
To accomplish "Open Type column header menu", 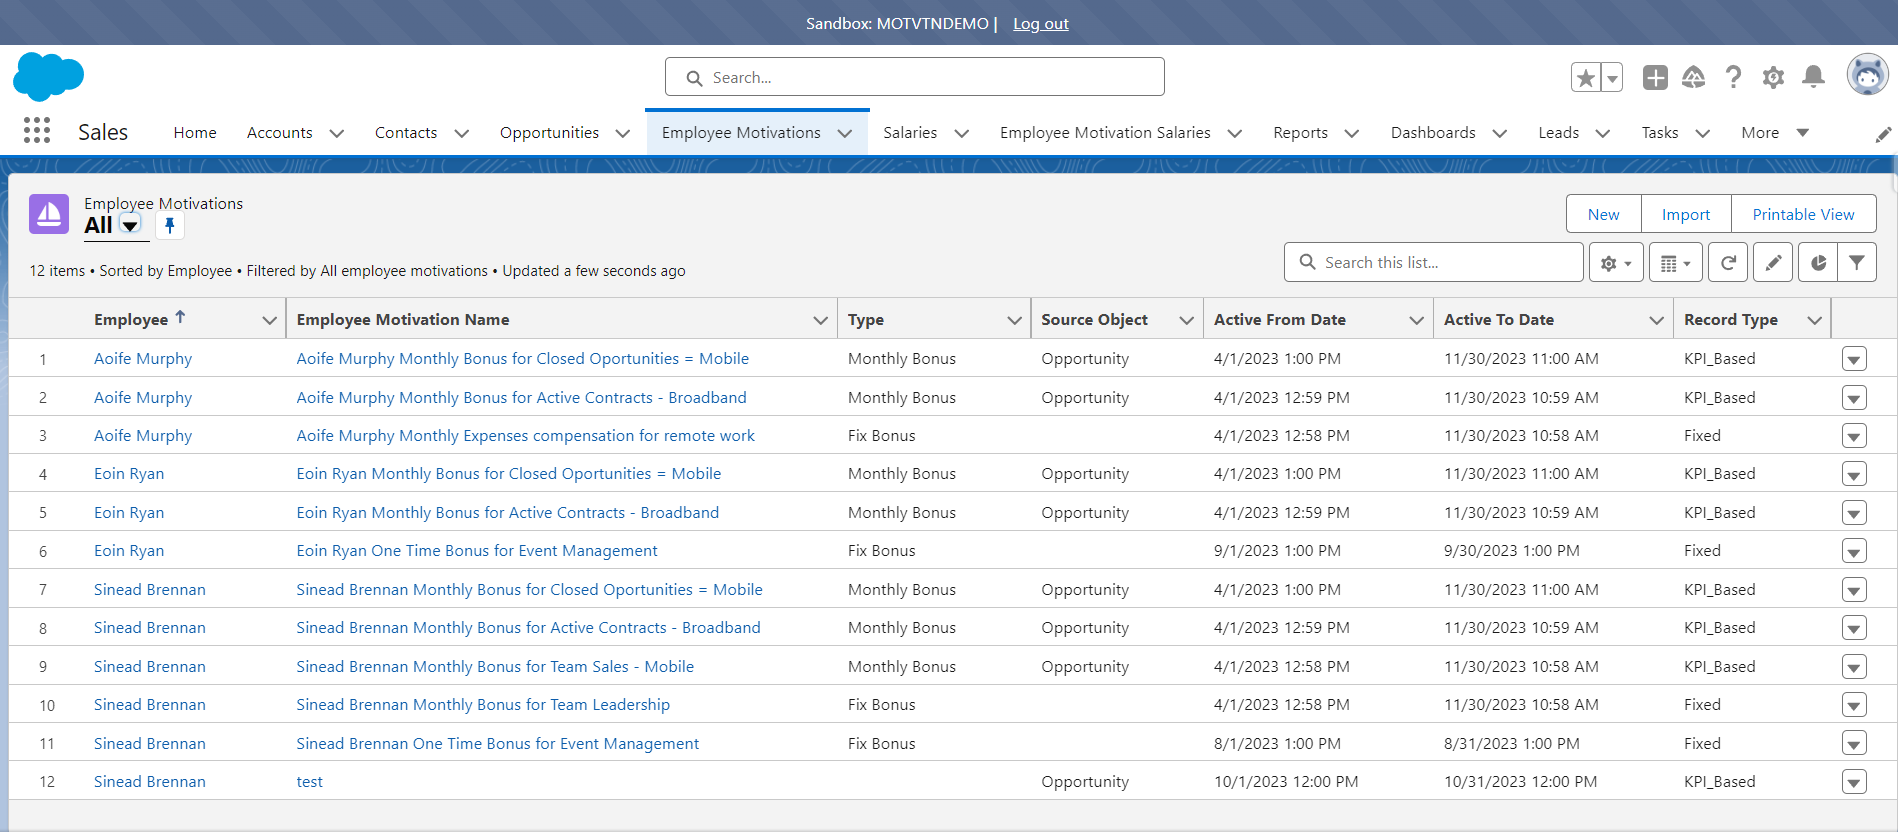I will tap(1014, 320).
